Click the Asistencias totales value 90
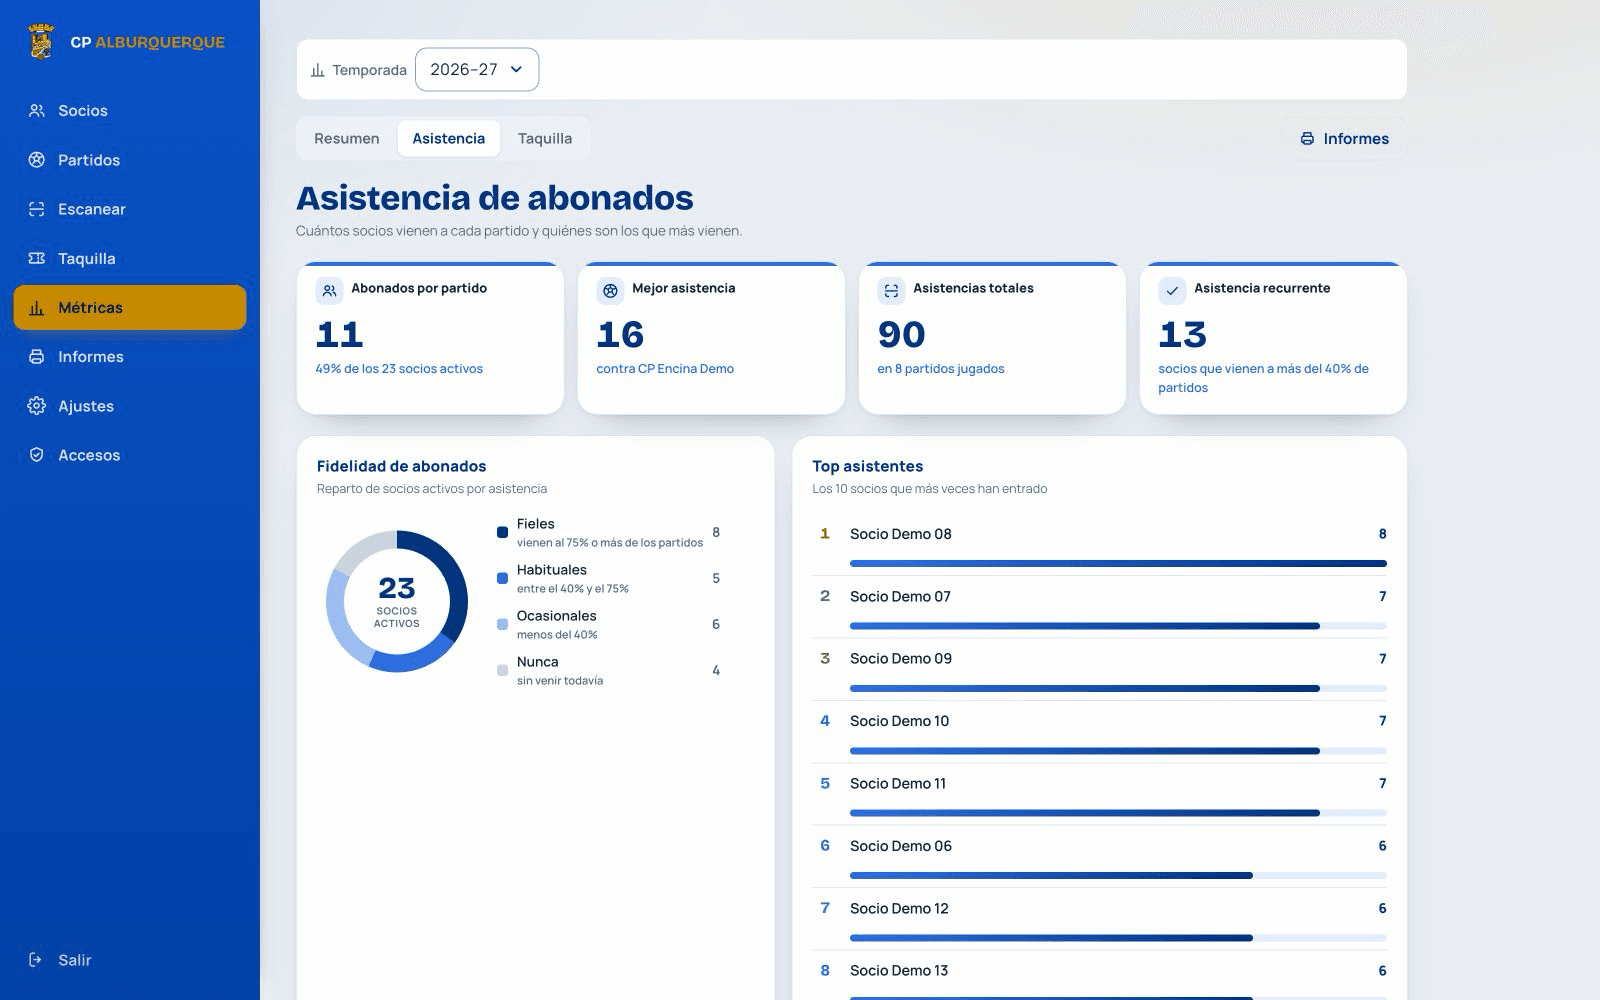 tap(902, 334)
